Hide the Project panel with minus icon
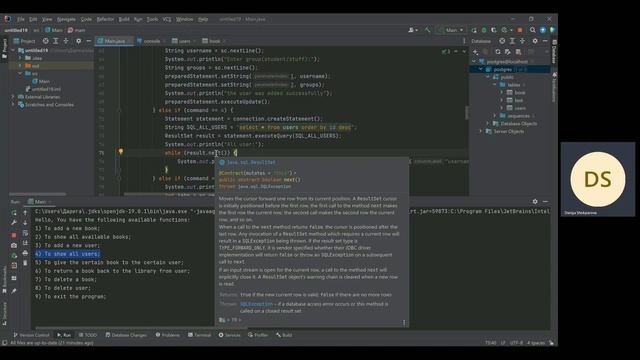Image resolution: width=640 pixels, height=360 pixels. tap(89, 41)
